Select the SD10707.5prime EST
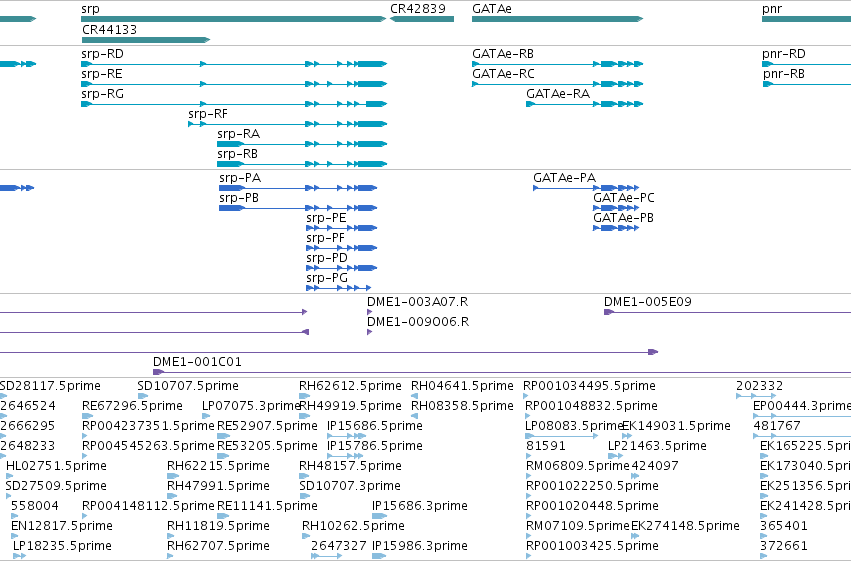This screenshot has width=851, height=561. [142, 396]
